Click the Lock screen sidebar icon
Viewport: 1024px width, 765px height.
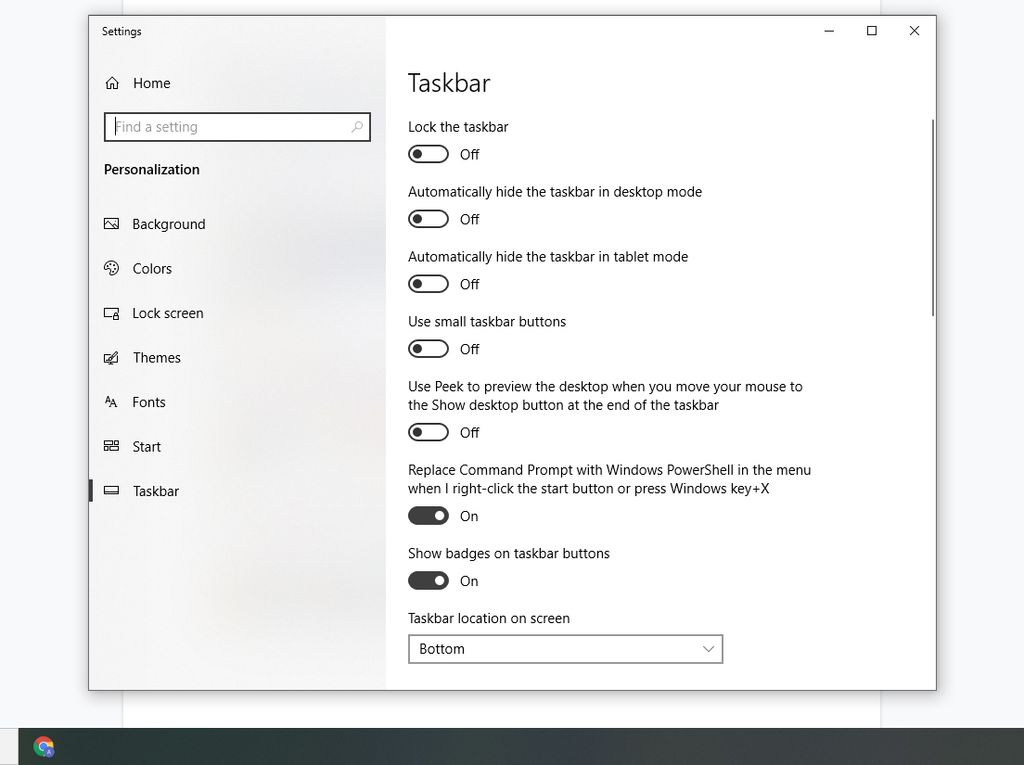111,313
